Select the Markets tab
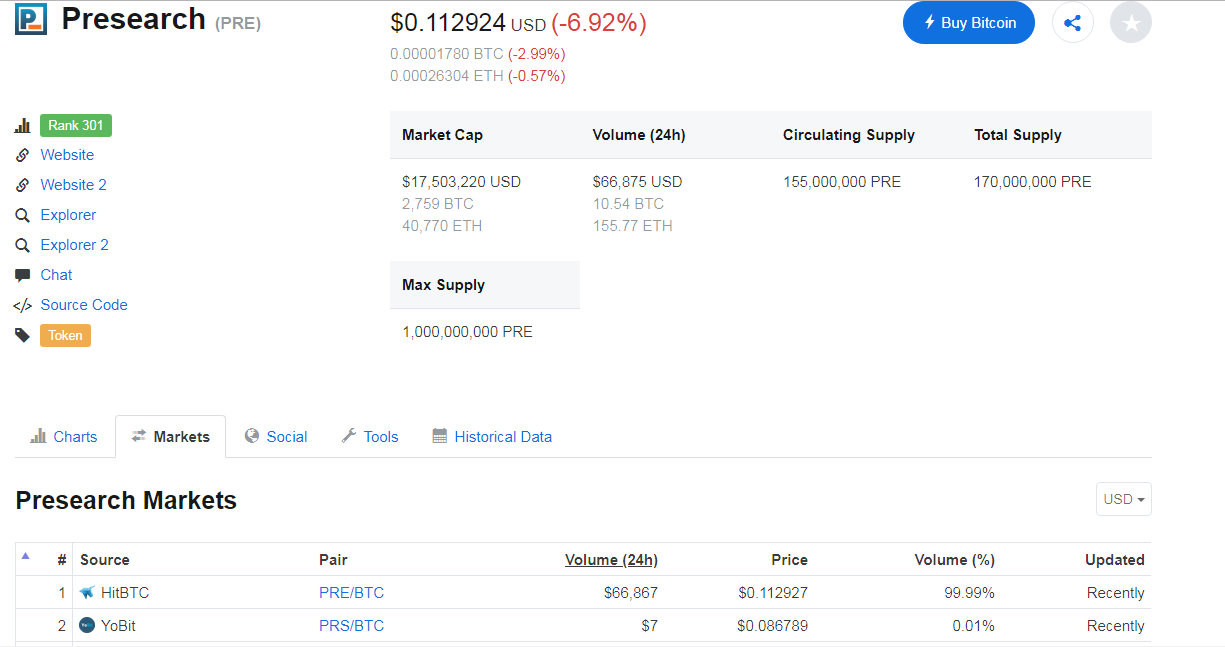 (x=170, y=437)
